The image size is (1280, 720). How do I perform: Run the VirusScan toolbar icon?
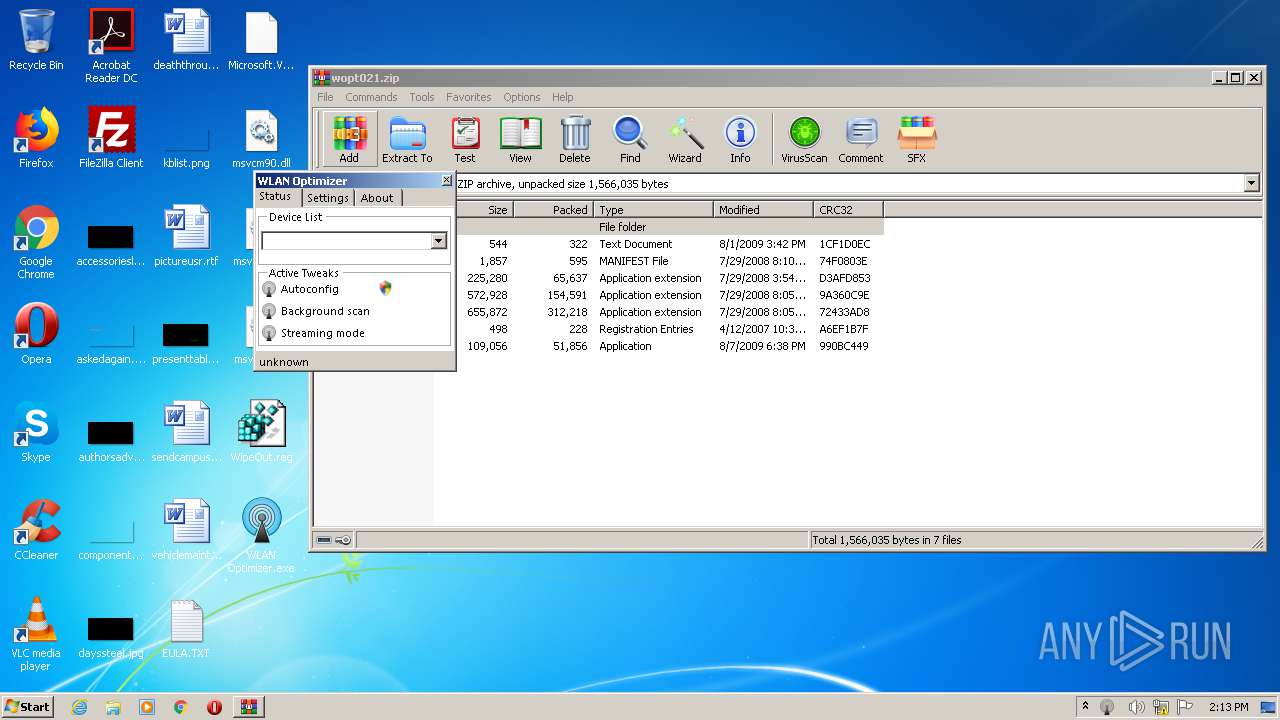804,139
